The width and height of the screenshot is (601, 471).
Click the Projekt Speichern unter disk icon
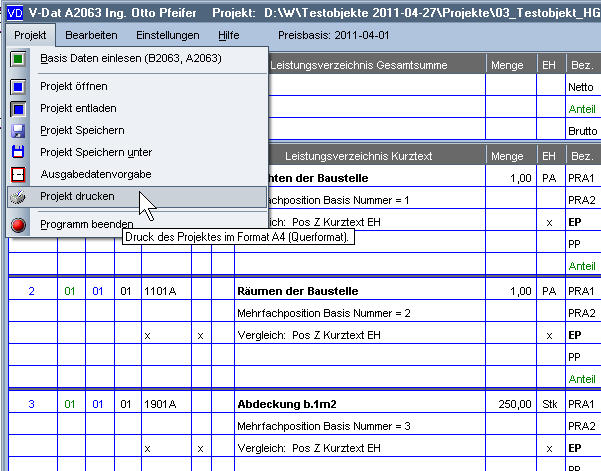18,152
